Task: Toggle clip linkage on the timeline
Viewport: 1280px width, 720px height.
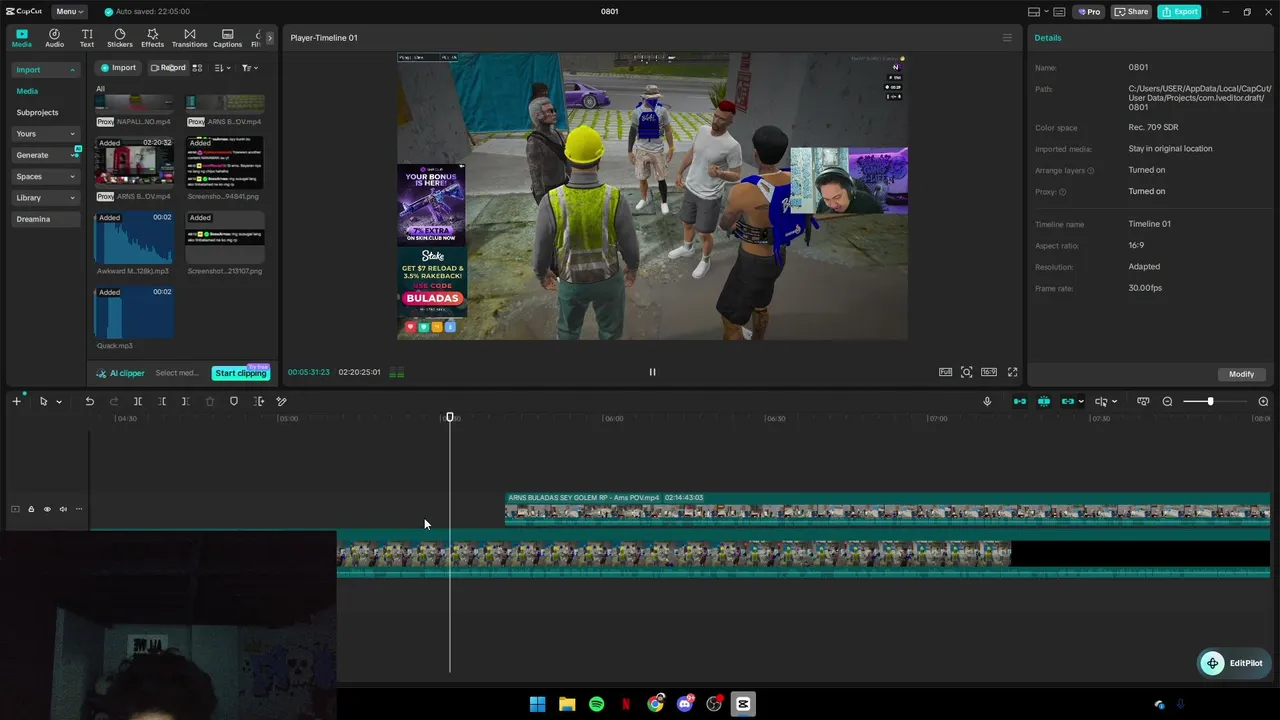Action: point(1068,401)
